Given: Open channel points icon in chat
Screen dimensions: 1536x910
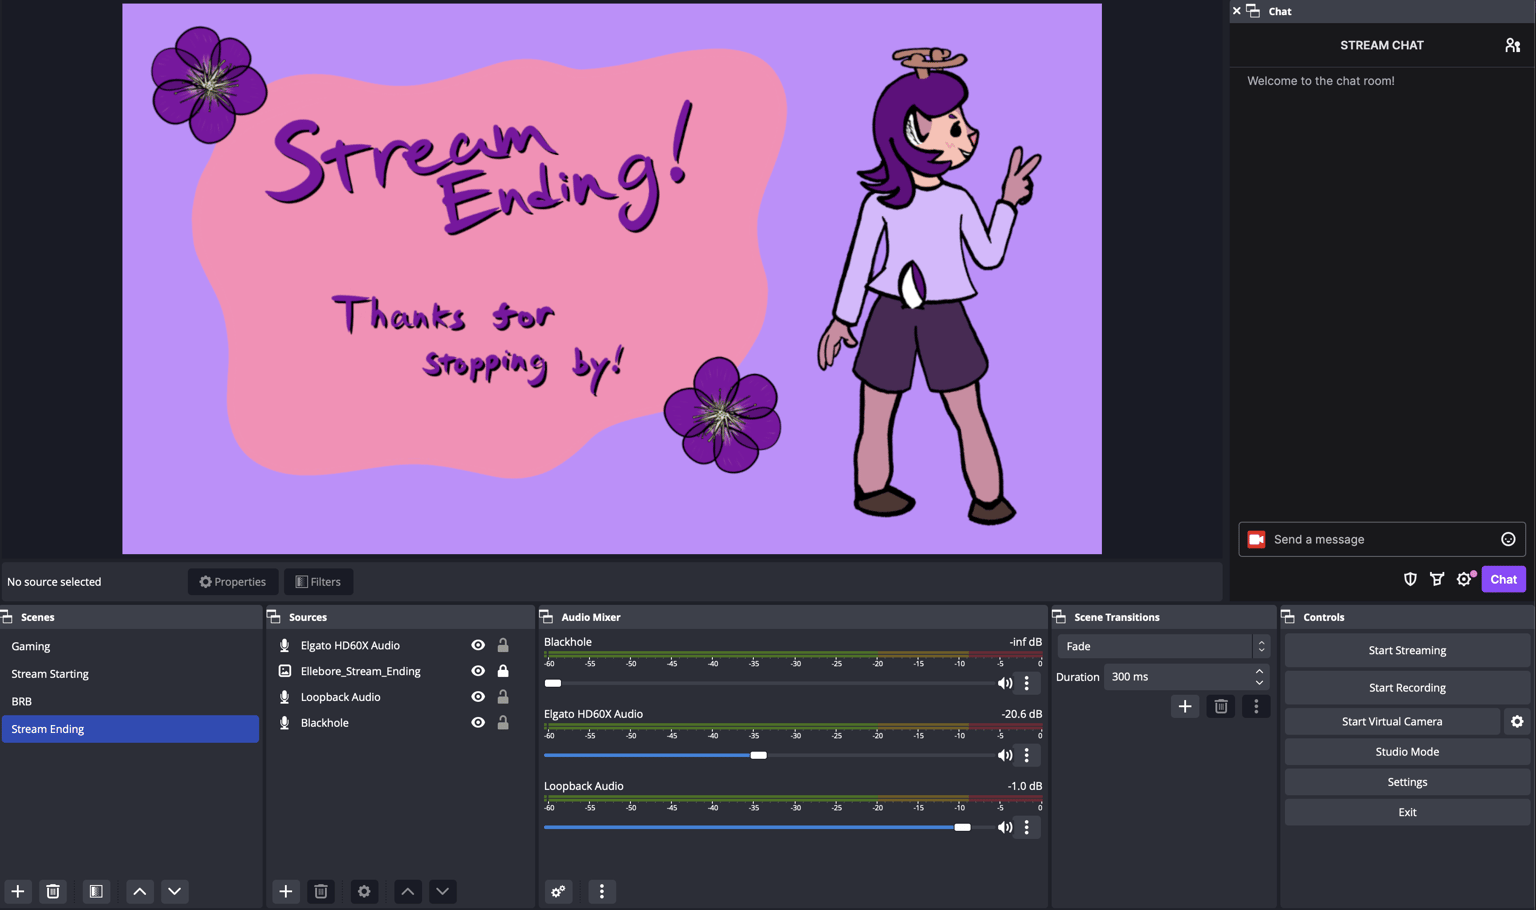Looking at the screenshot, I should point(1437,579).
